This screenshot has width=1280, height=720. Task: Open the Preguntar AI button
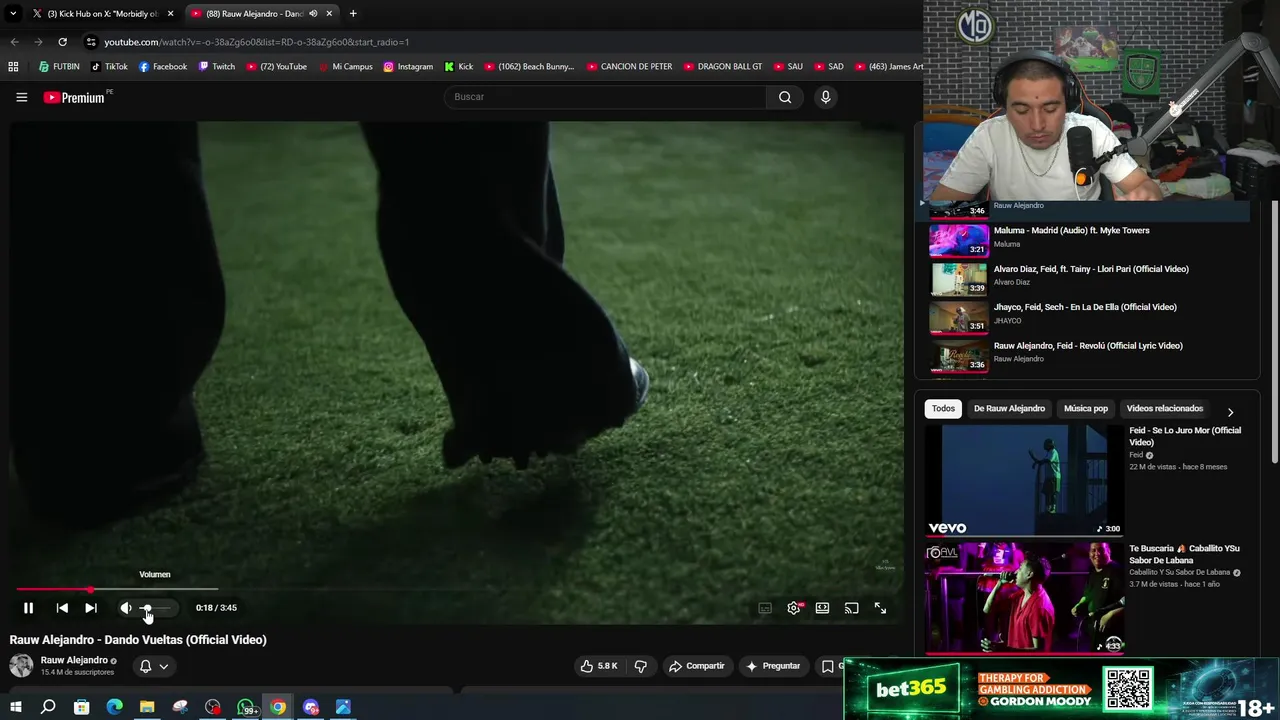[x=773, y=666]
